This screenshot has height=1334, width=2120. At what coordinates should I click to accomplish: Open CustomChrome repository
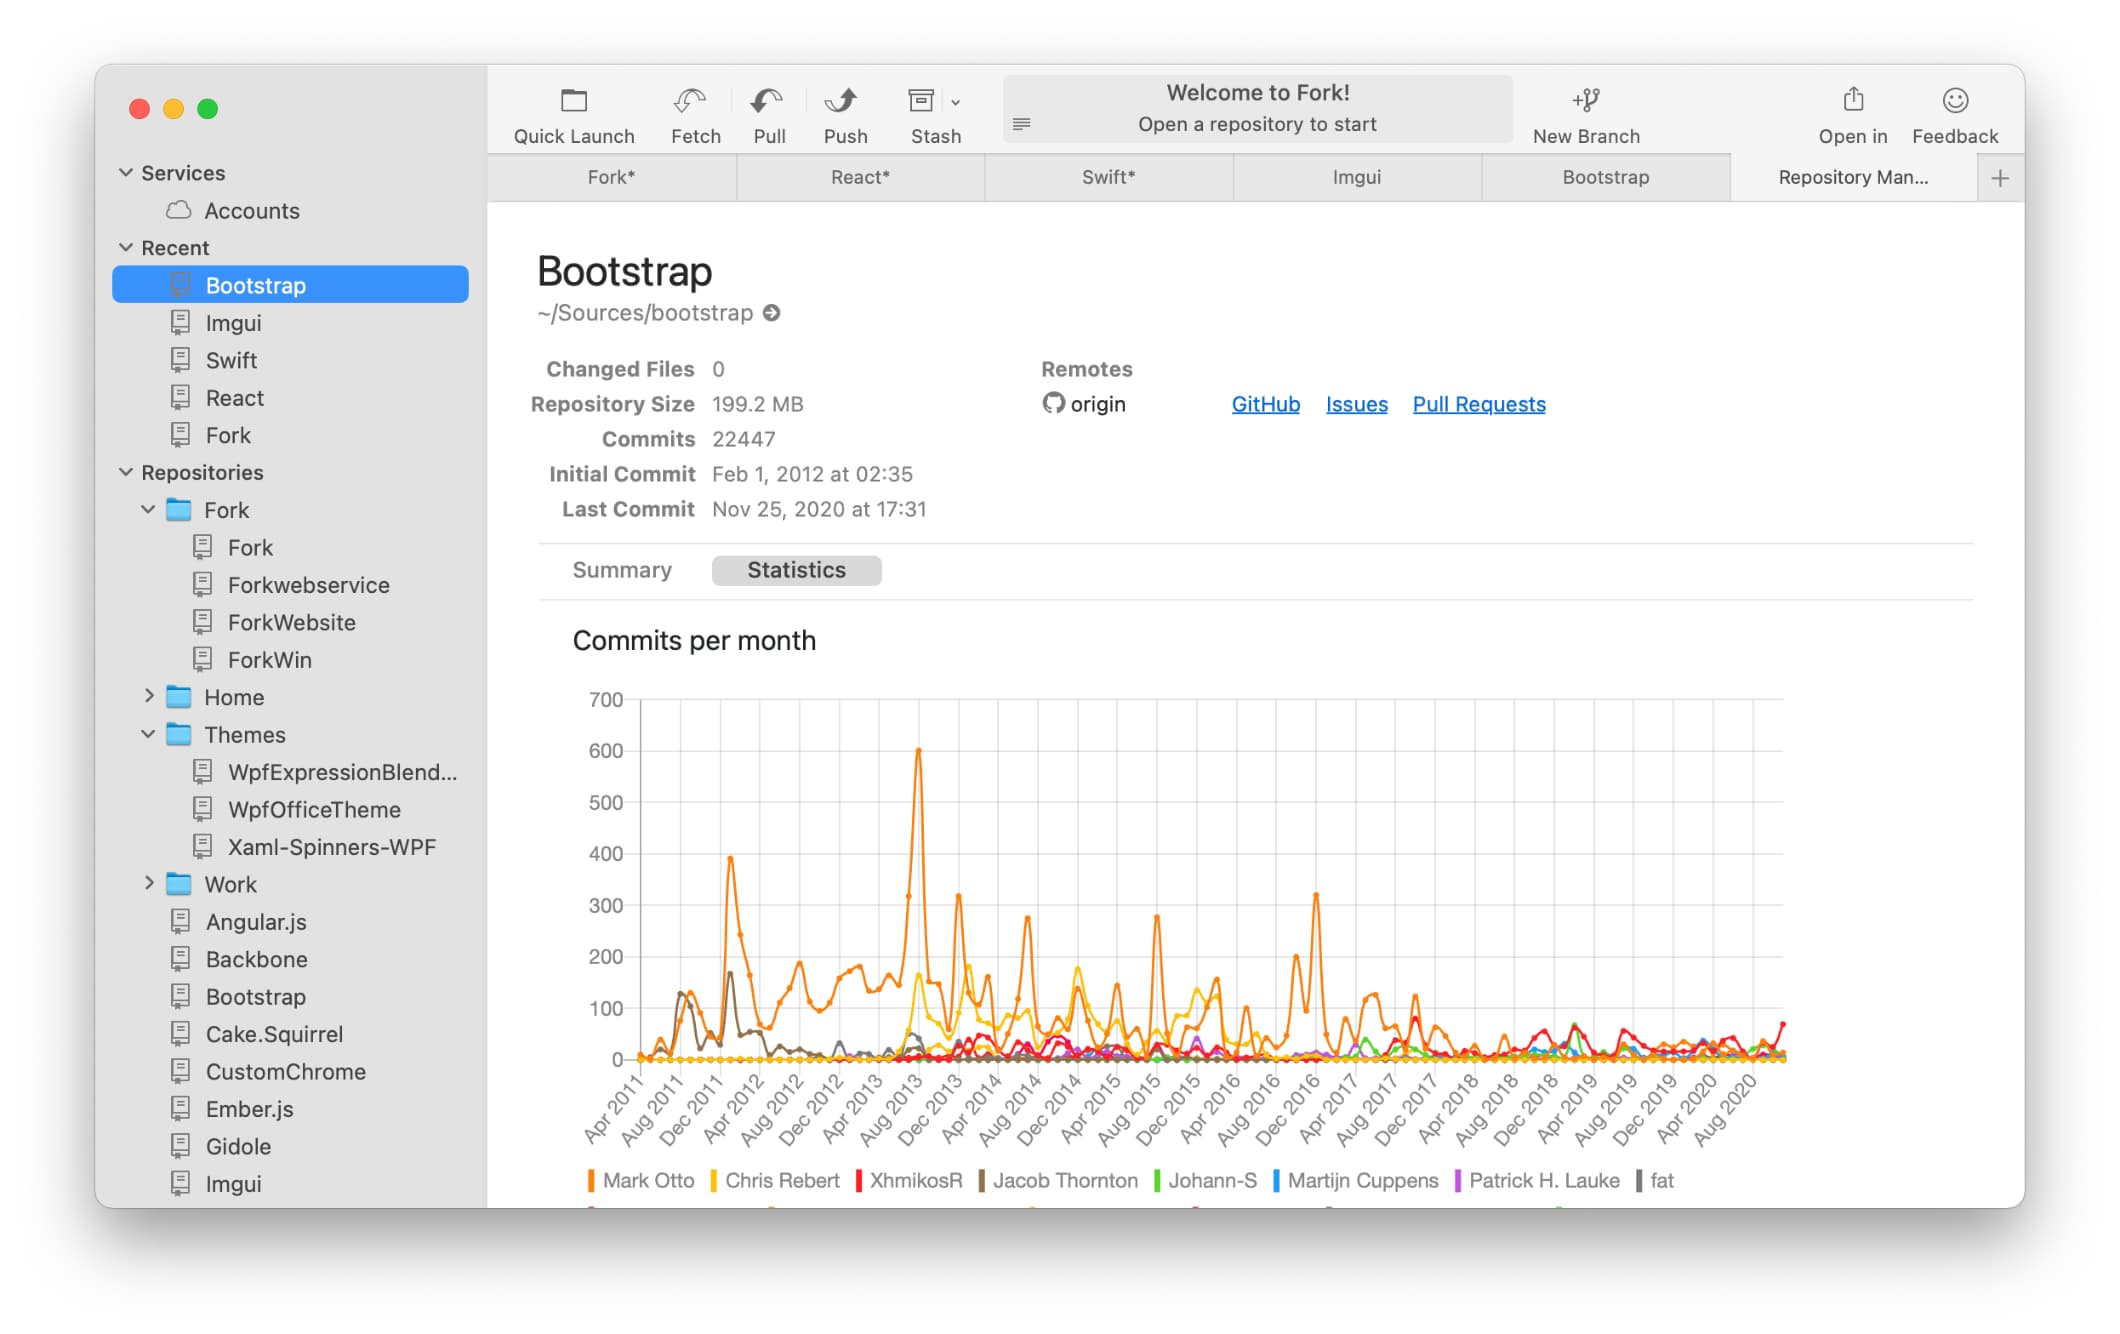290,1071
